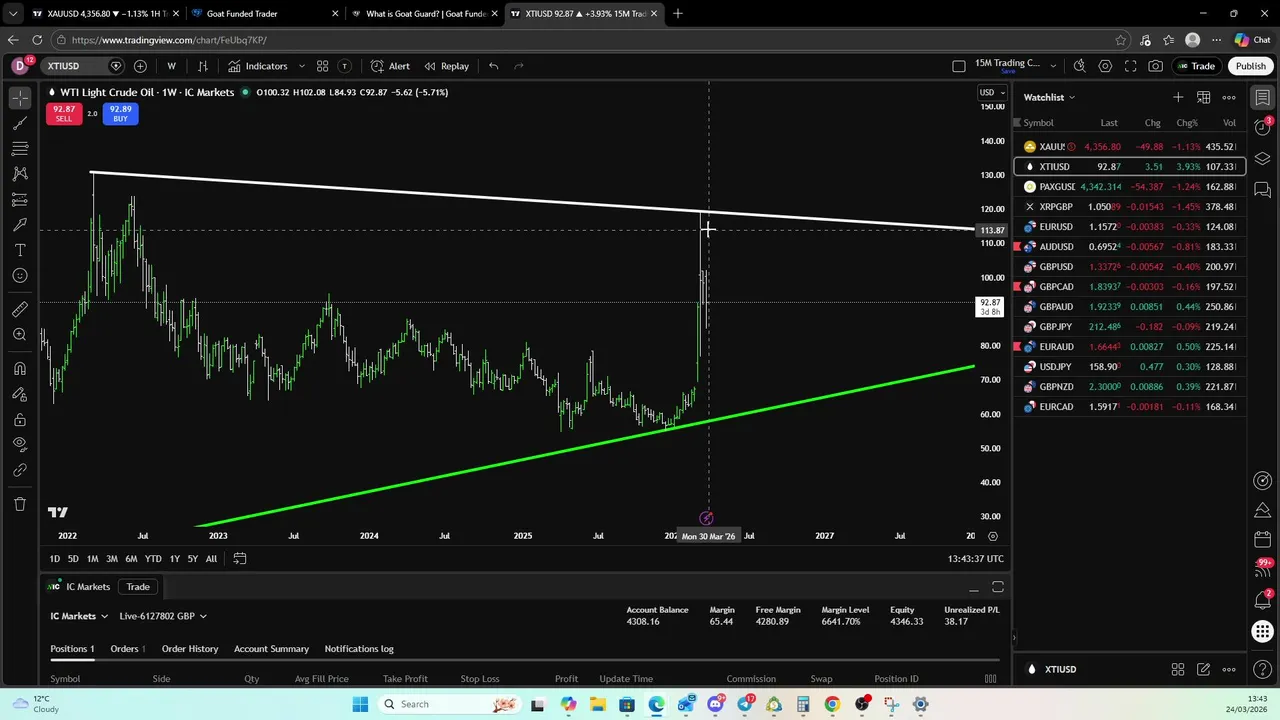Select the crosshair cursor tool
This screenshot has width=1280, height=720.
point(20,98)
